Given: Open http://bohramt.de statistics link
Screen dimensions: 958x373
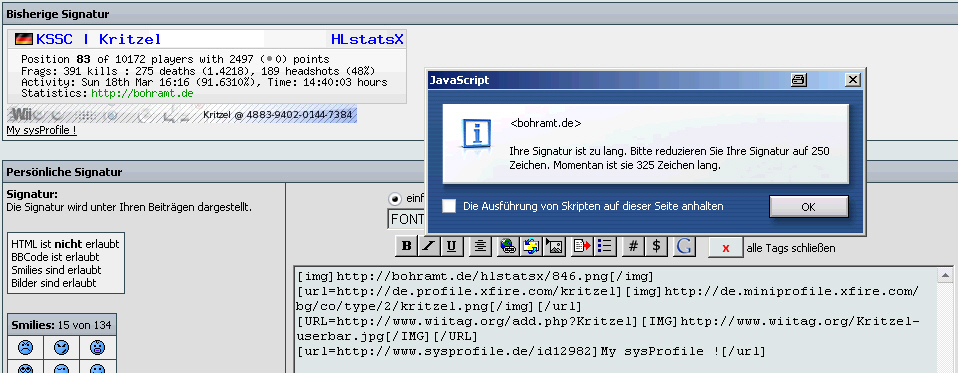Looking at the screenshot, I should [142, 94].
